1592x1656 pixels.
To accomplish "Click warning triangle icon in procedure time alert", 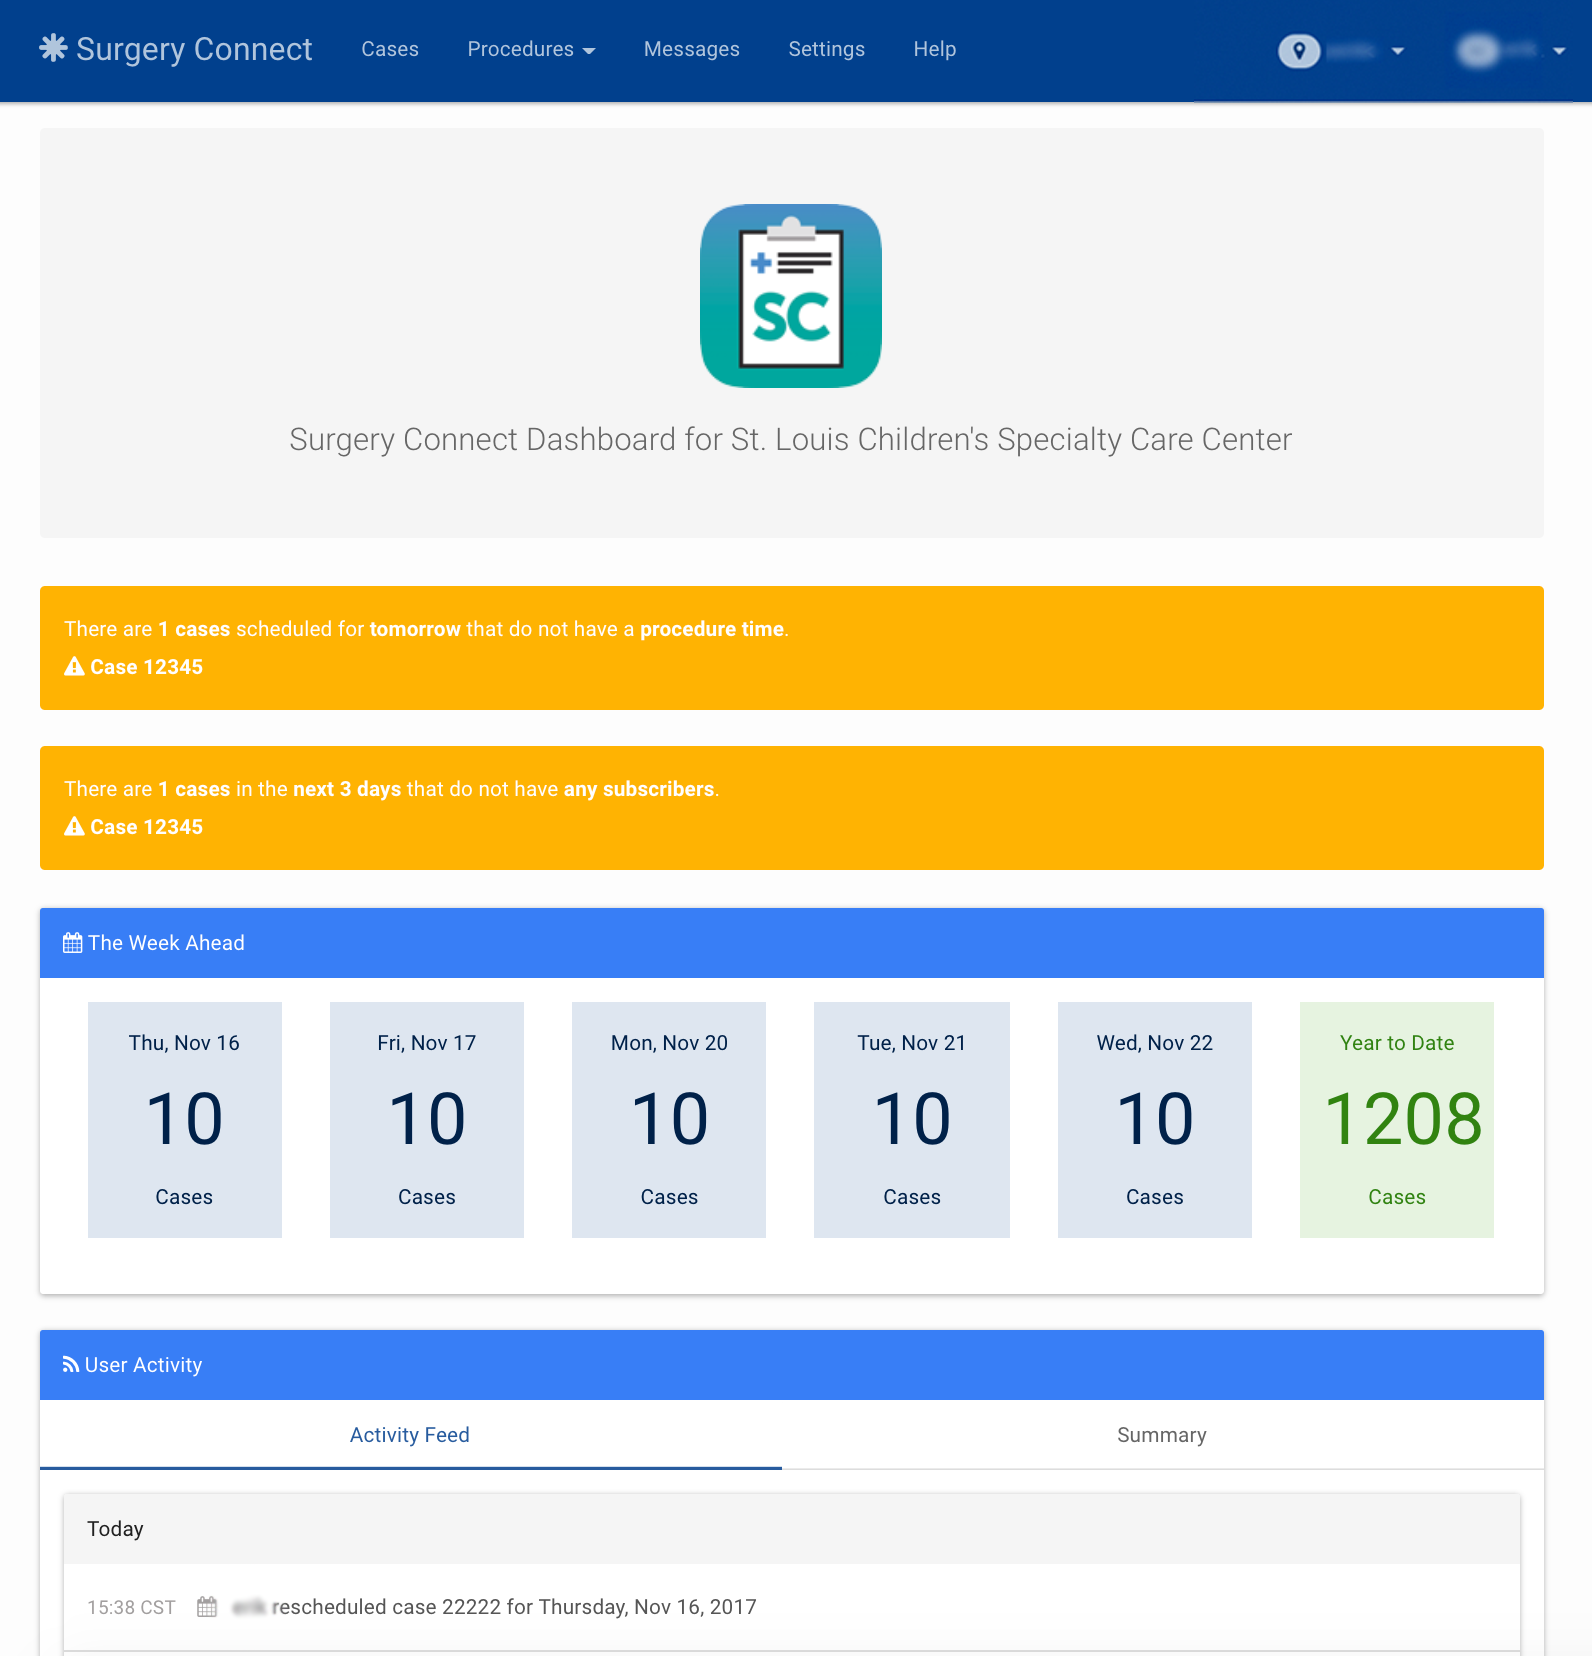I will pos(74,667).
